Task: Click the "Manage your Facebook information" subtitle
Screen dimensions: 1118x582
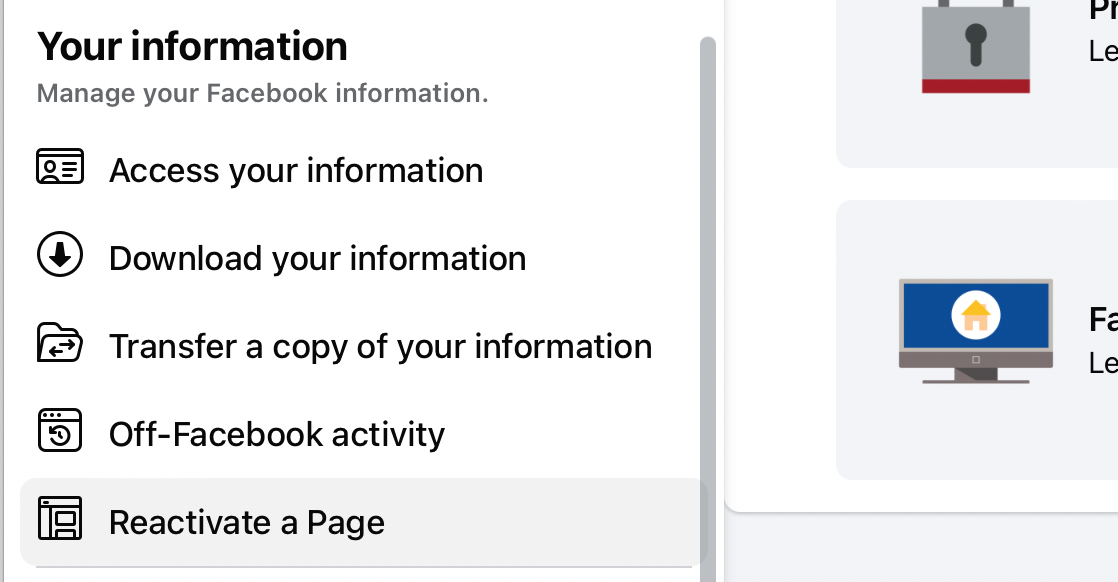Action: [x=262, y=93]
